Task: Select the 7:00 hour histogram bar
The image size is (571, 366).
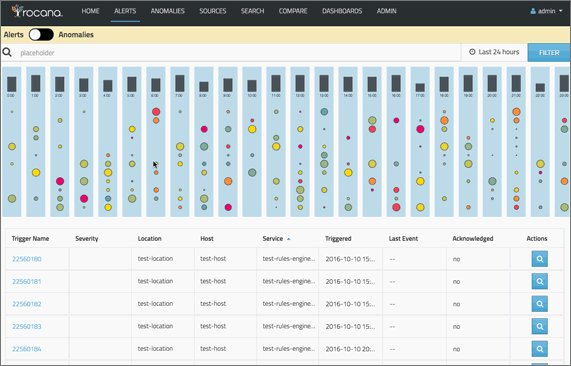Action: point(180,83)
